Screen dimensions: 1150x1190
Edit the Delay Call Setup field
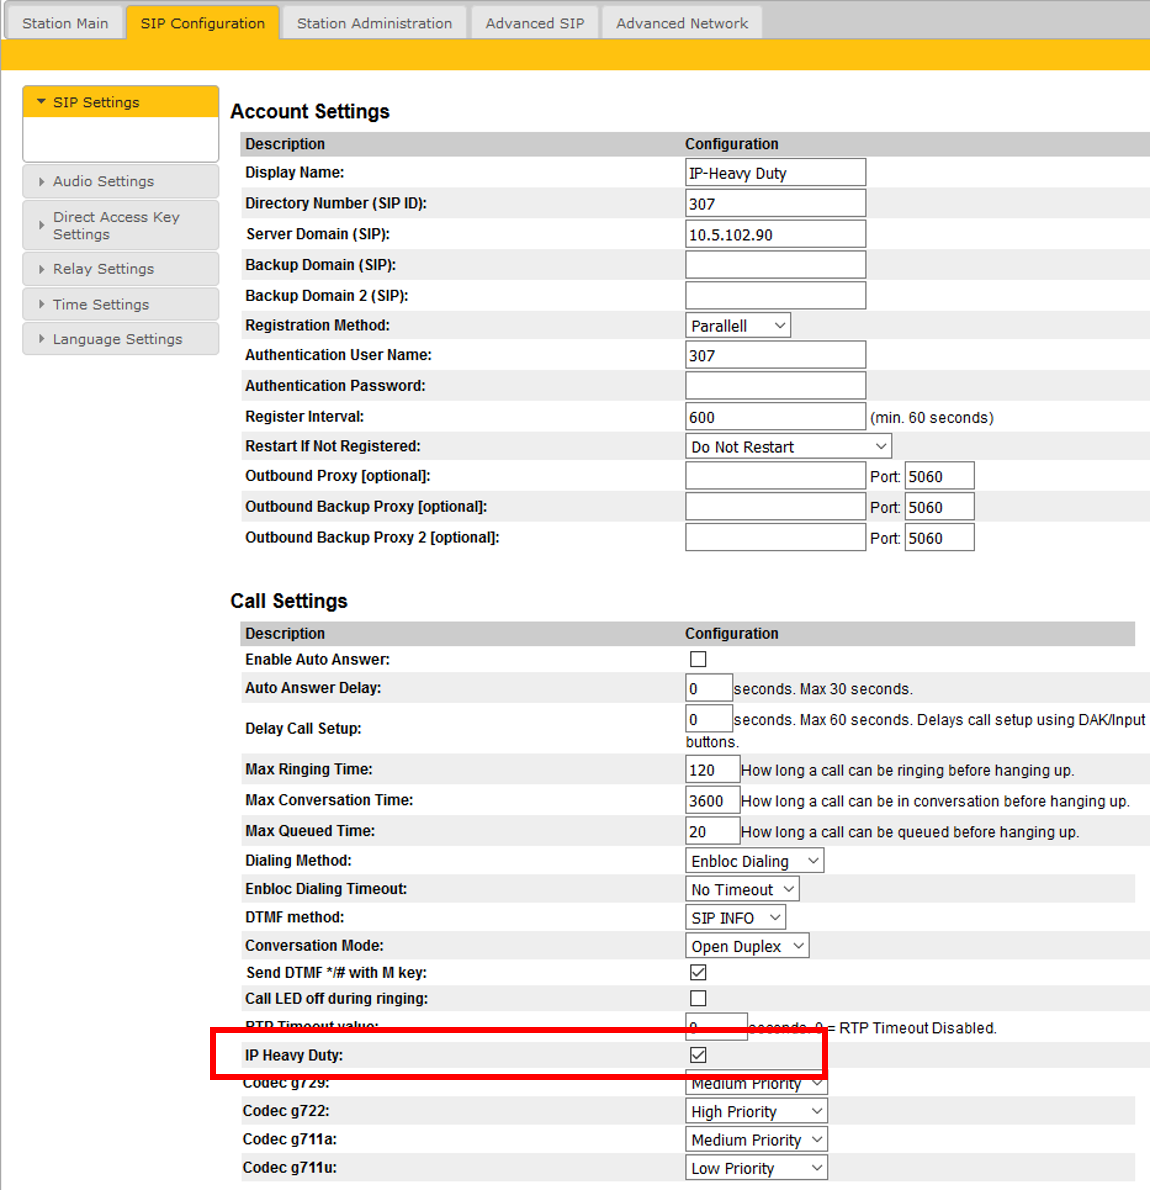click(x=709, y=719)
